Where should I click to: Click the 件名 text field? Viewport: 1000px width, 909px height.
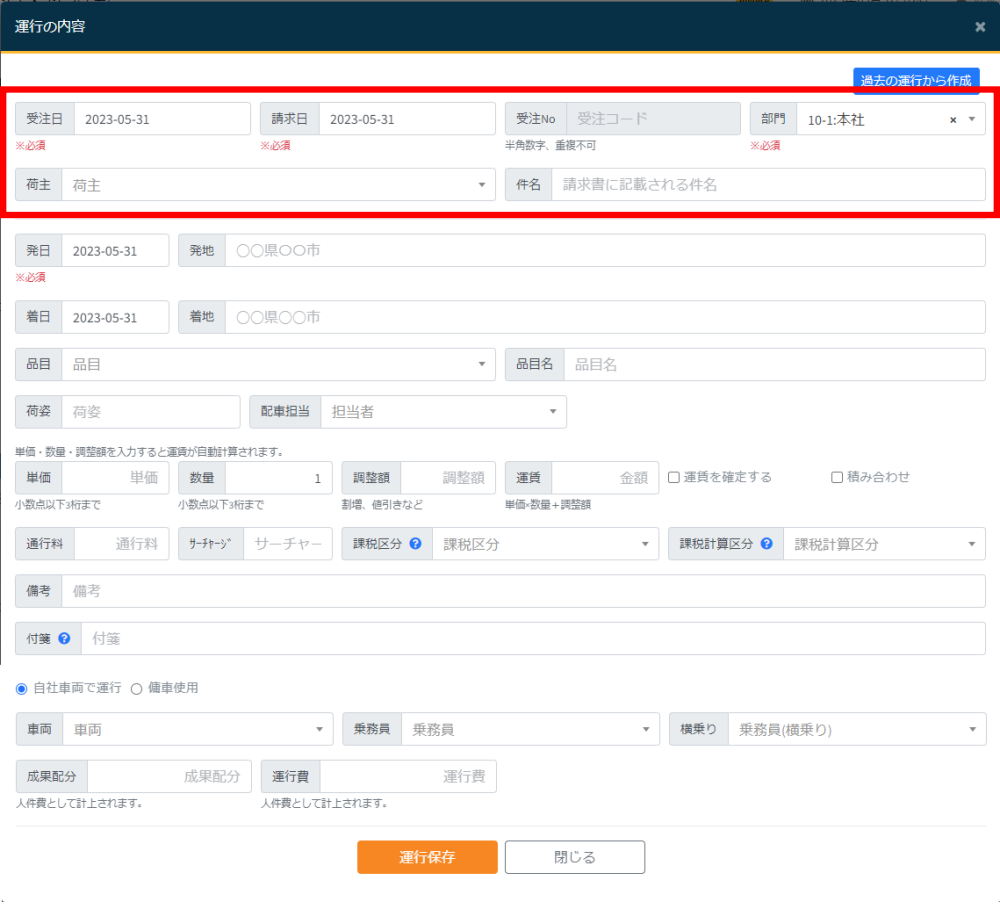pos(767,185)
